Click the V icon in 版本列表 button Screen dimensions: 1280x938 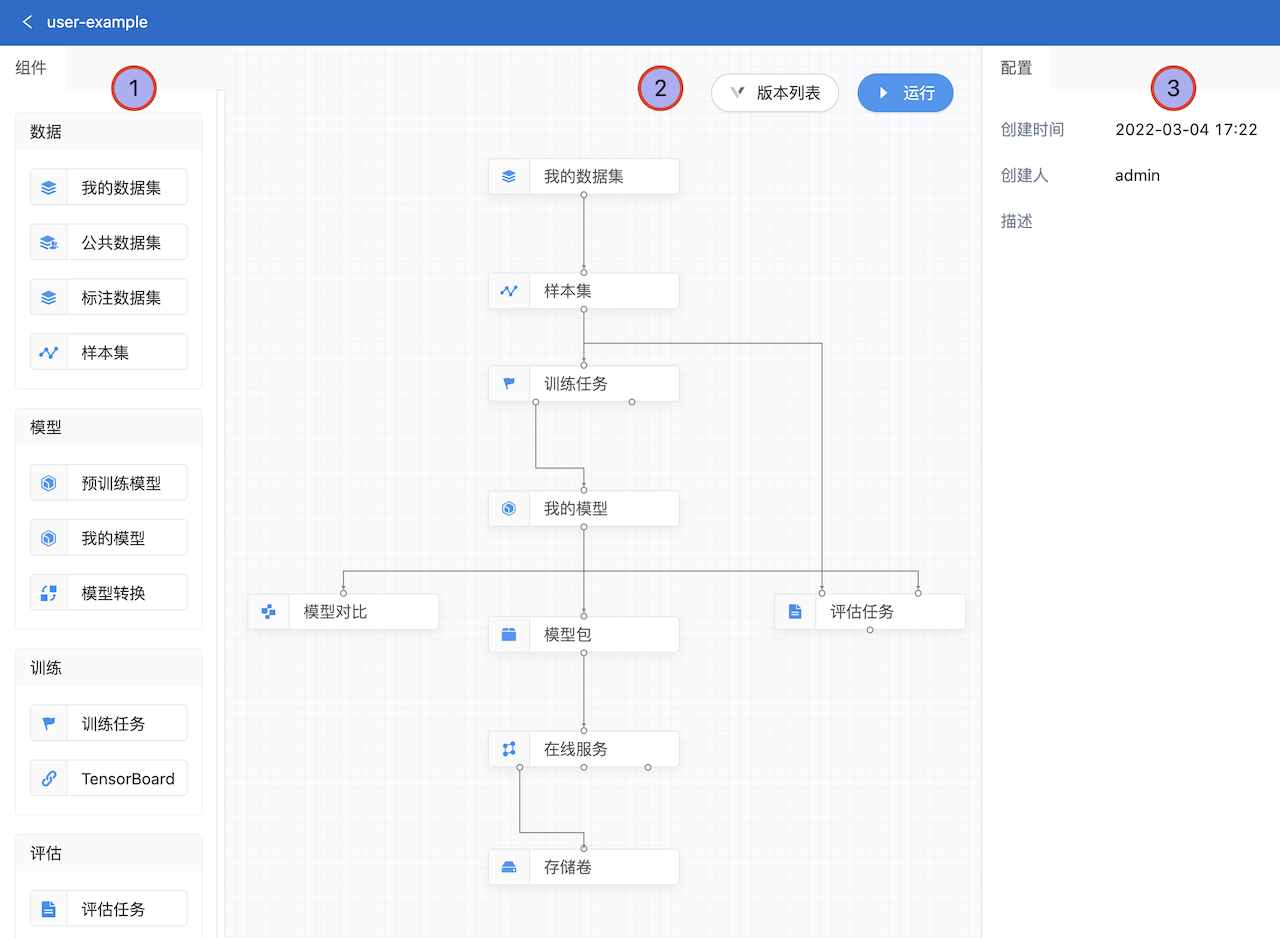(x=738, y=93)
